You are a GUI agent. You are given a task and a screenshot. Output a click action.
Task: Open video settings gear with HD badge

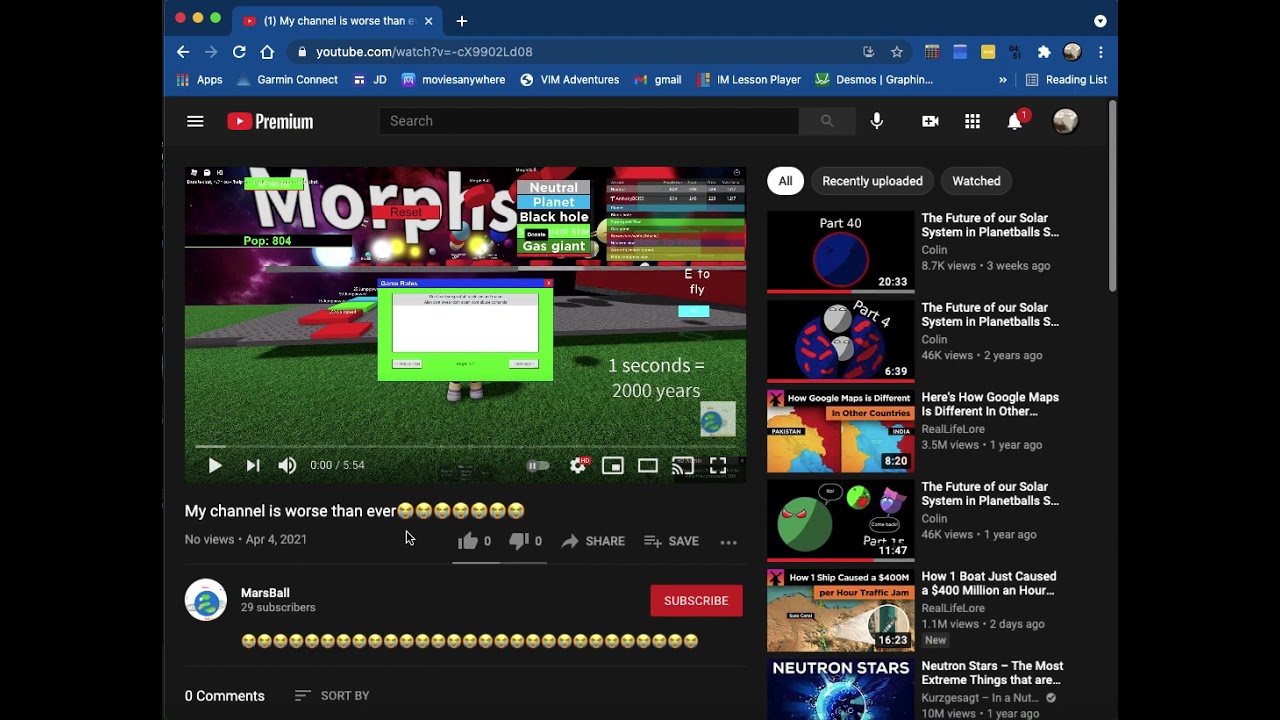click(x=578, y=465)
